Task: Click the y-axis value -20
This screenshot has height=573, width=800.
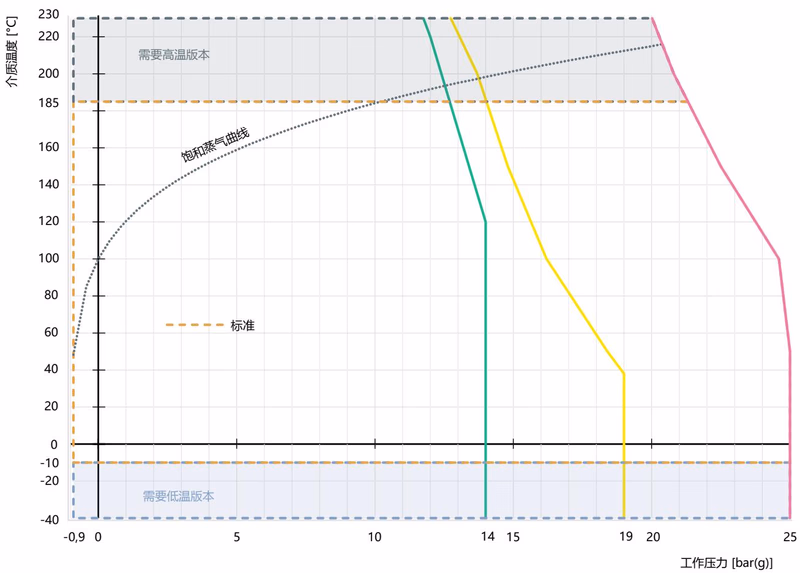Action: (x=49, y=481)
